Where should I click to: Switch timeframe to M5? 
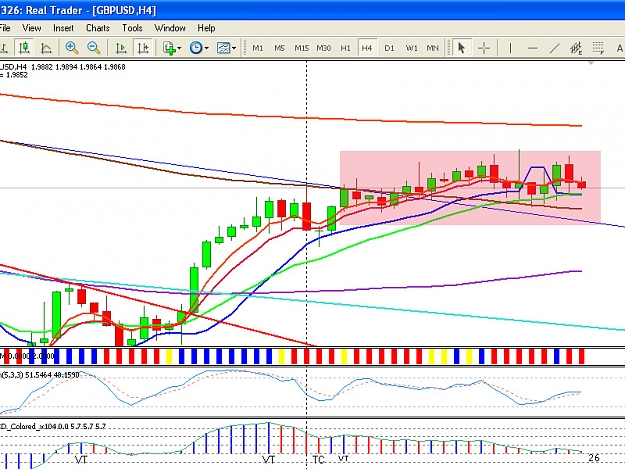coord(279,48)
